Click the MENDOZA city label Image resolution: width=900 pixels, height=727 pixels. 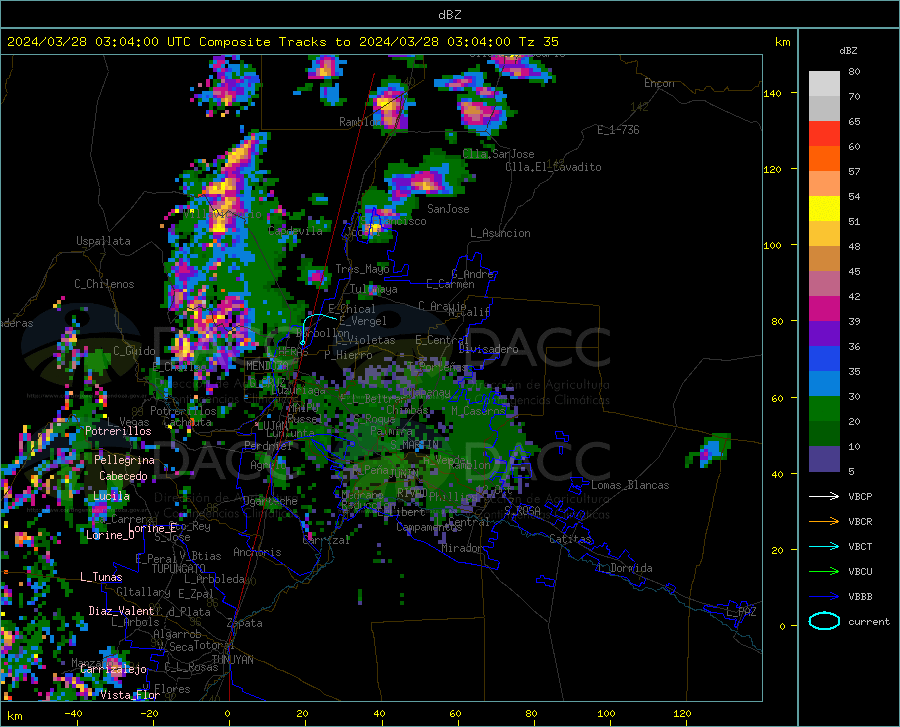tap(267, 366)
